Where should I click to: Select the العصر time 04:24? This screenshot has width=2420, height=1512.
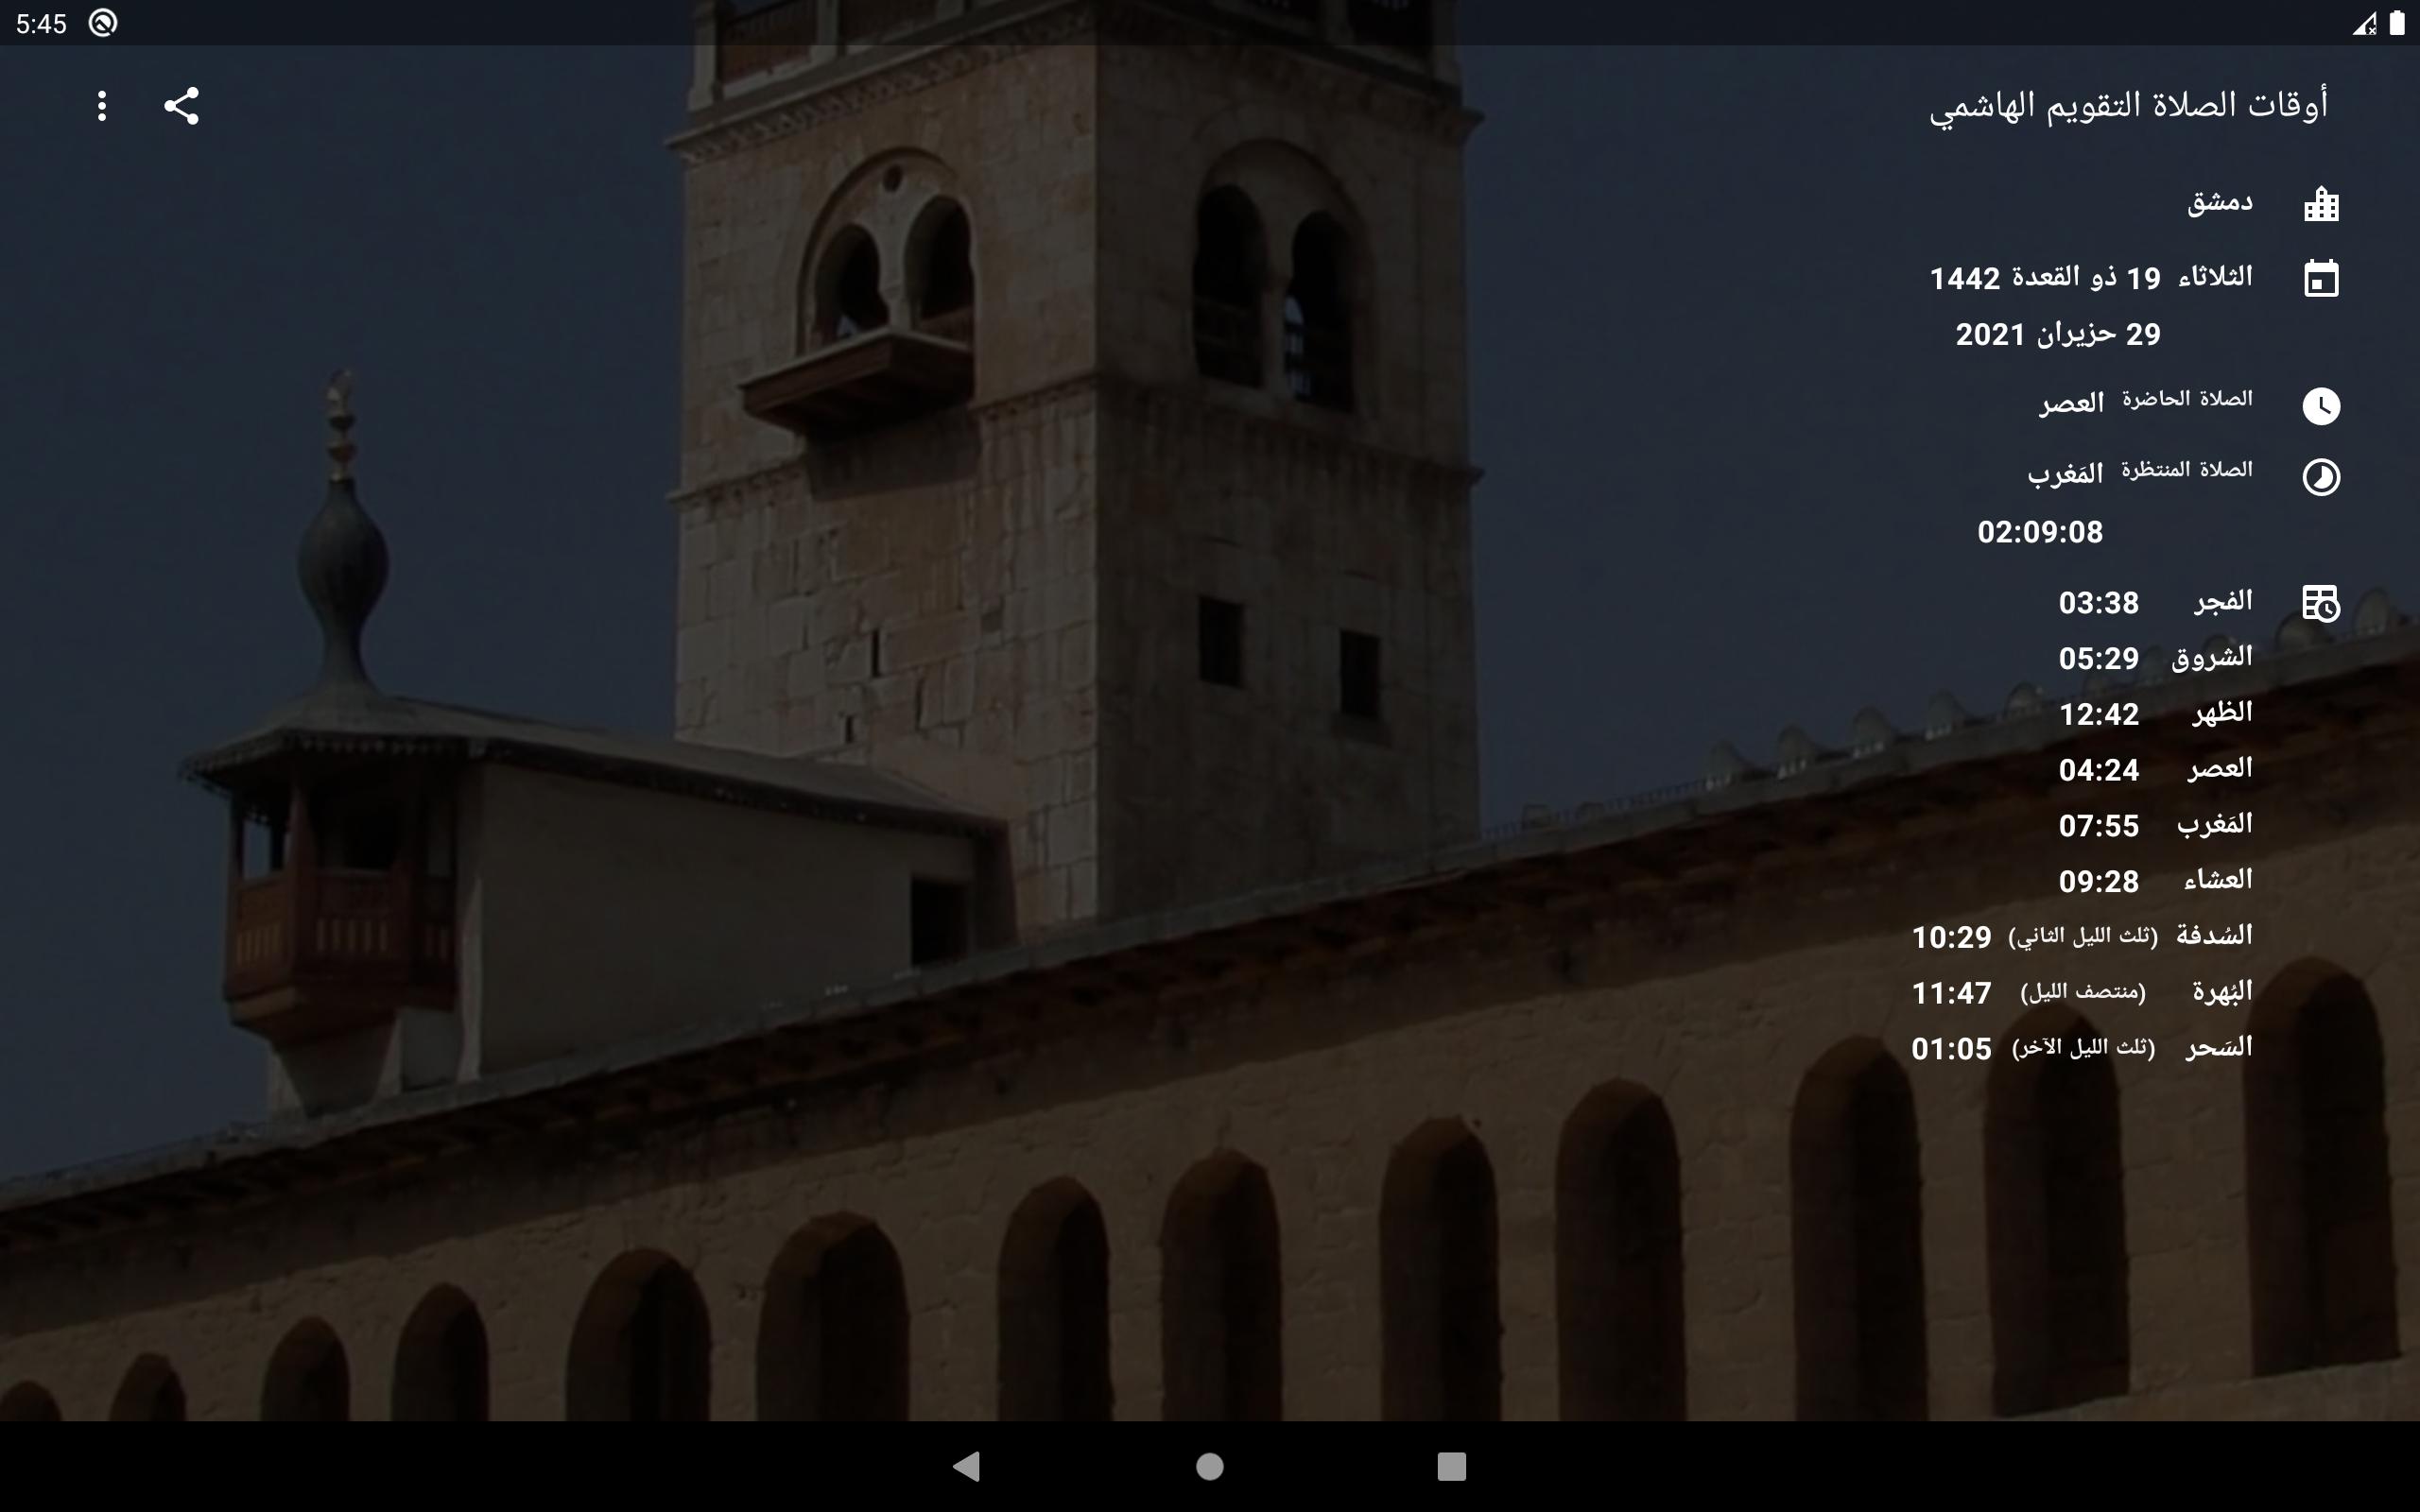pos(2098,770)
